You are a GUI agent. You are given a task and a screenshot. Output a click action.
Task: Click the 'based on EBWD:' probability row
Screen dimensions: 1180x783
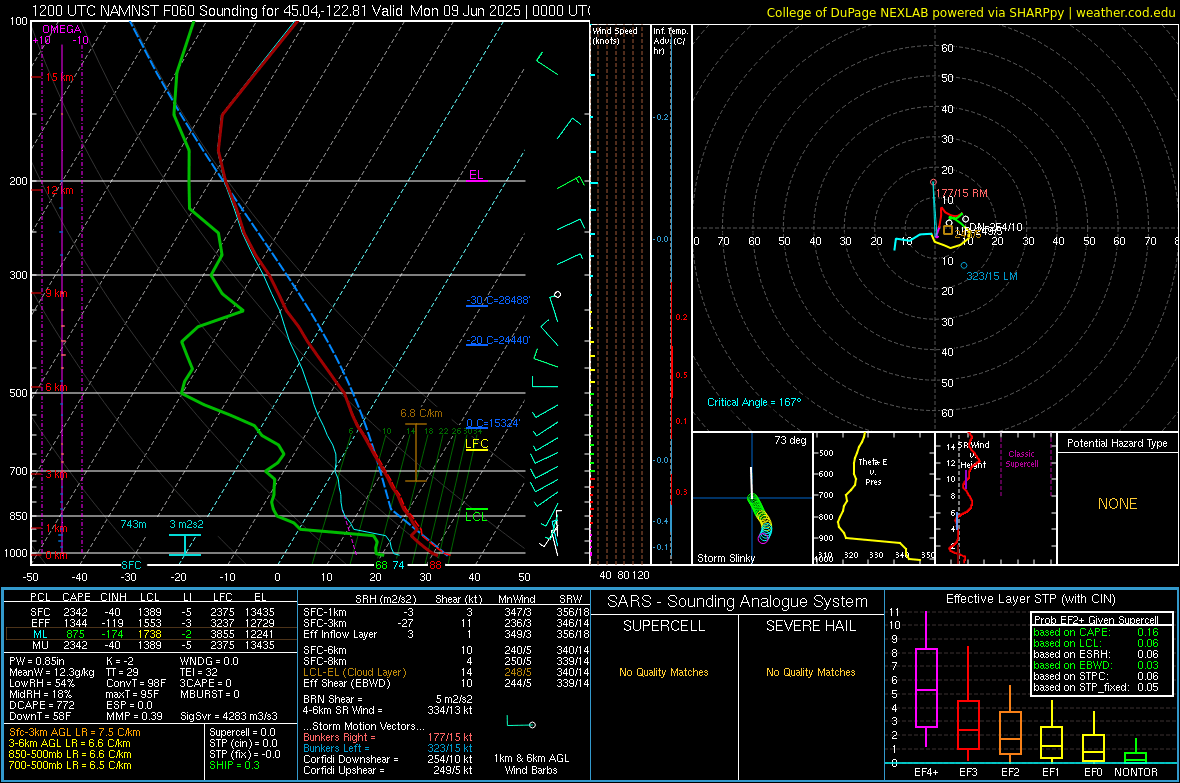pyautogui.click(x=1096, y=666)
